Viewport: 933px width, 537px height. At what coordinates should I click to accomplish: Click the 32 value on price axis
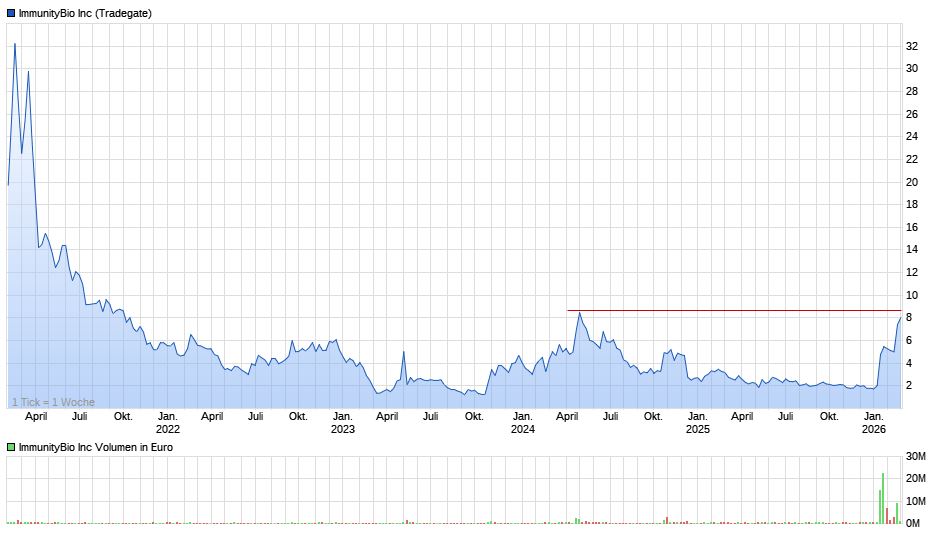tap(911, 46)
